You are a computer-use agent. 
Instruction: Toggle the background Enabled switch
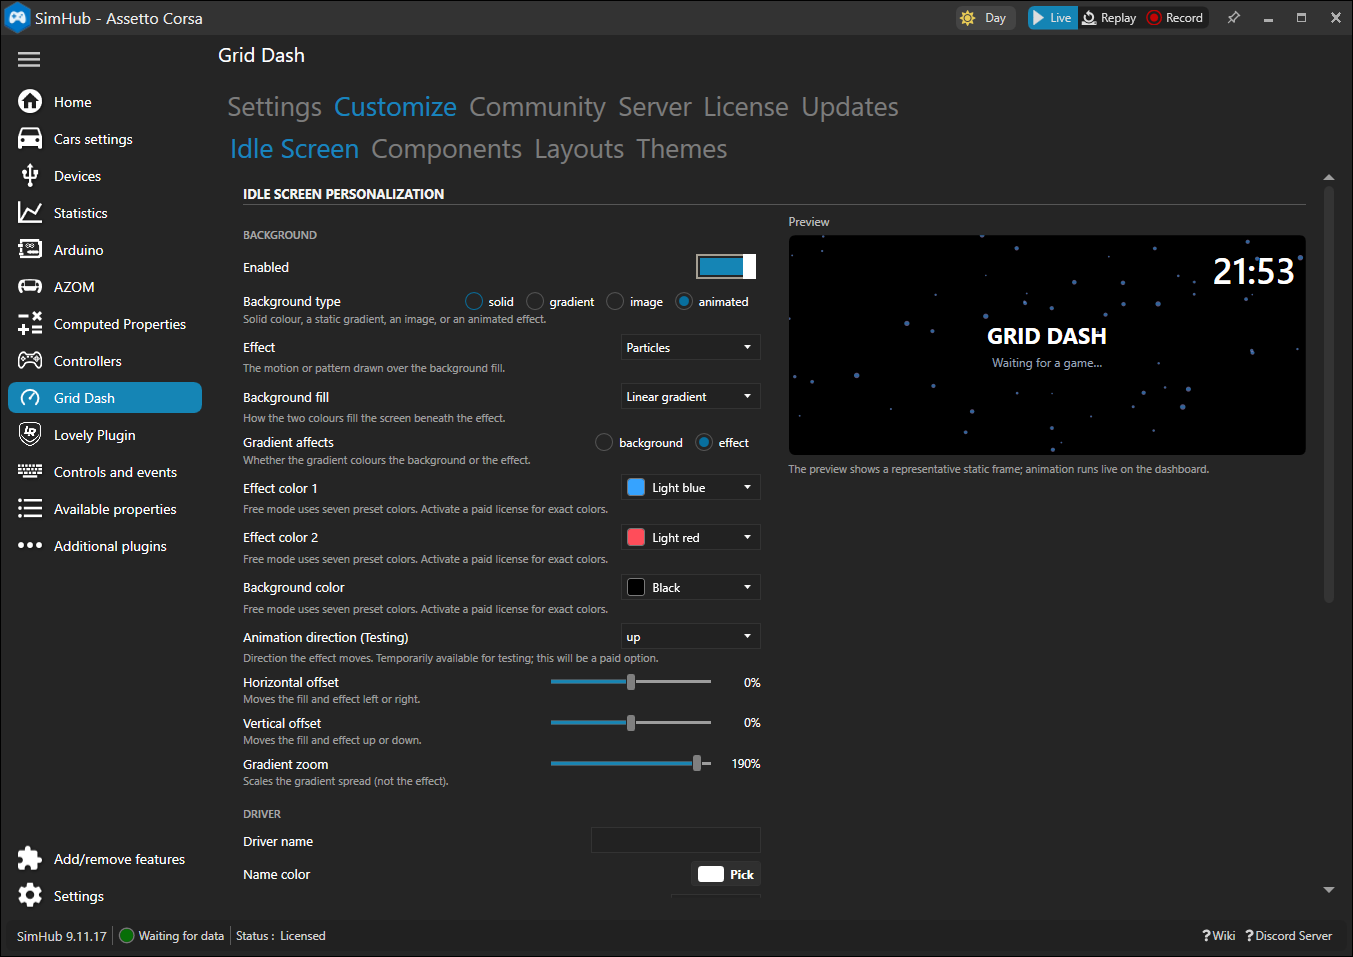[x=726, y=266]
